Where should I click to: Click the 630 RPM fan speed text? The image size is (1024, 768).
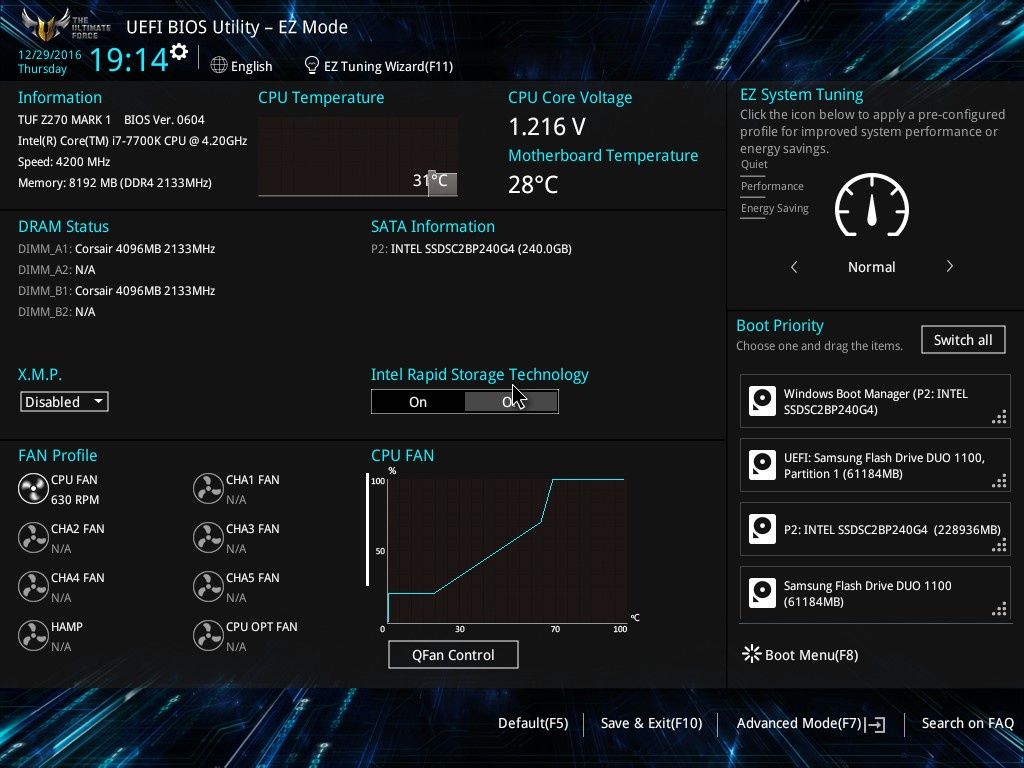(x=75, y=500)
